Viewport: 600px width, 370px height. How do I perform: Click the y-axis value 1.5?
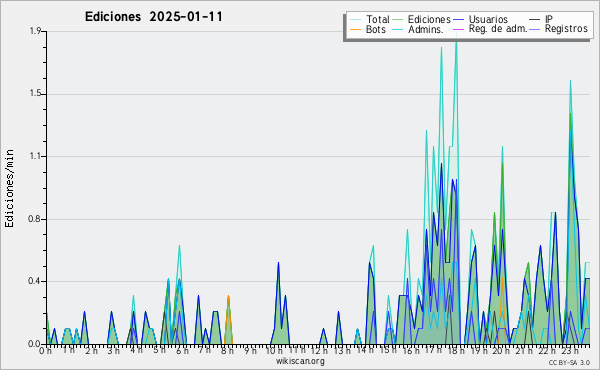pyautogui.click(x=35, y=94)
